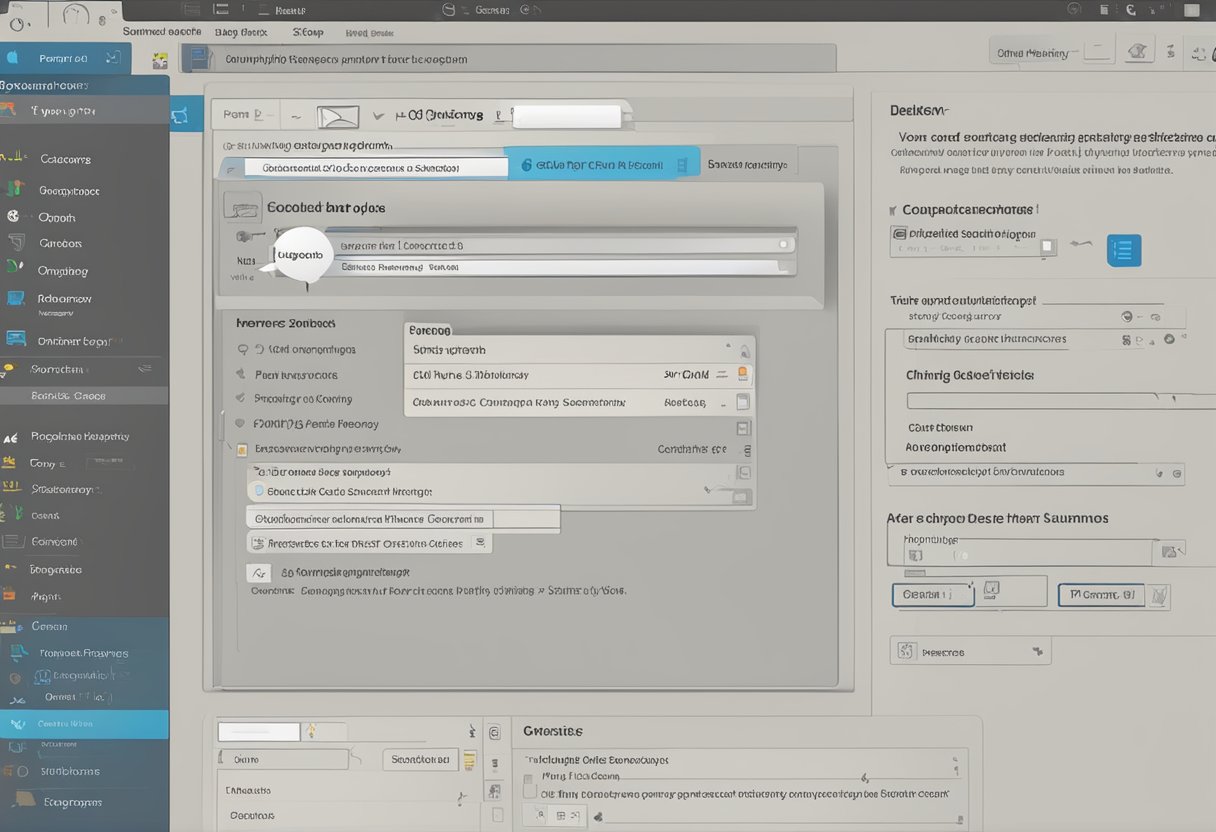Select the blue radio button in highlighted row
The height and width of the screenshot is (832, 1216).
pos(258,491)
